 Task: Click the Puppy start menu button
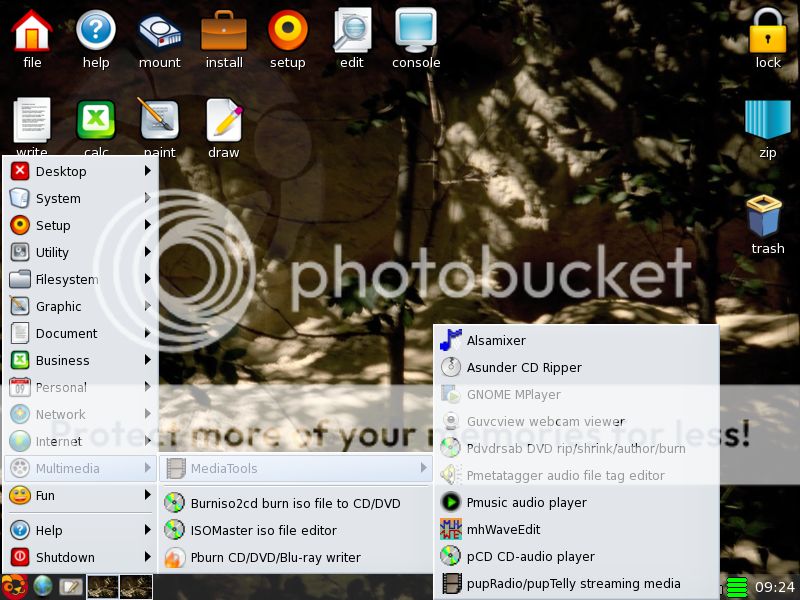click(x=14, y=587)
